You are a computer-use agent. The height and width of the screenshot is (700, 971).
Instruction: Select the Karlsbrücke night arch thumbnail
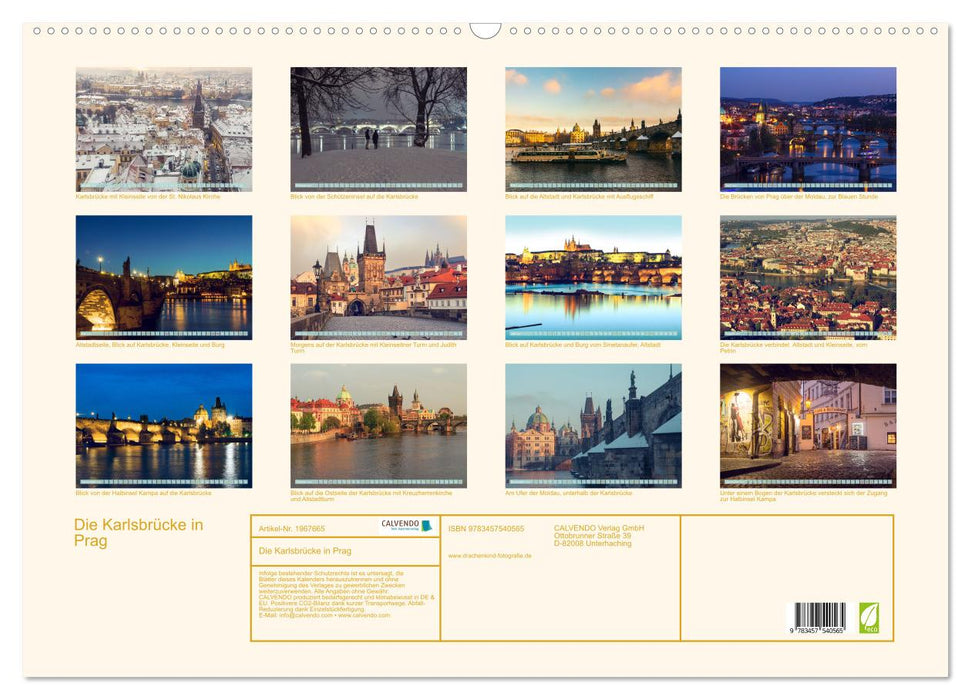point(162,277)
